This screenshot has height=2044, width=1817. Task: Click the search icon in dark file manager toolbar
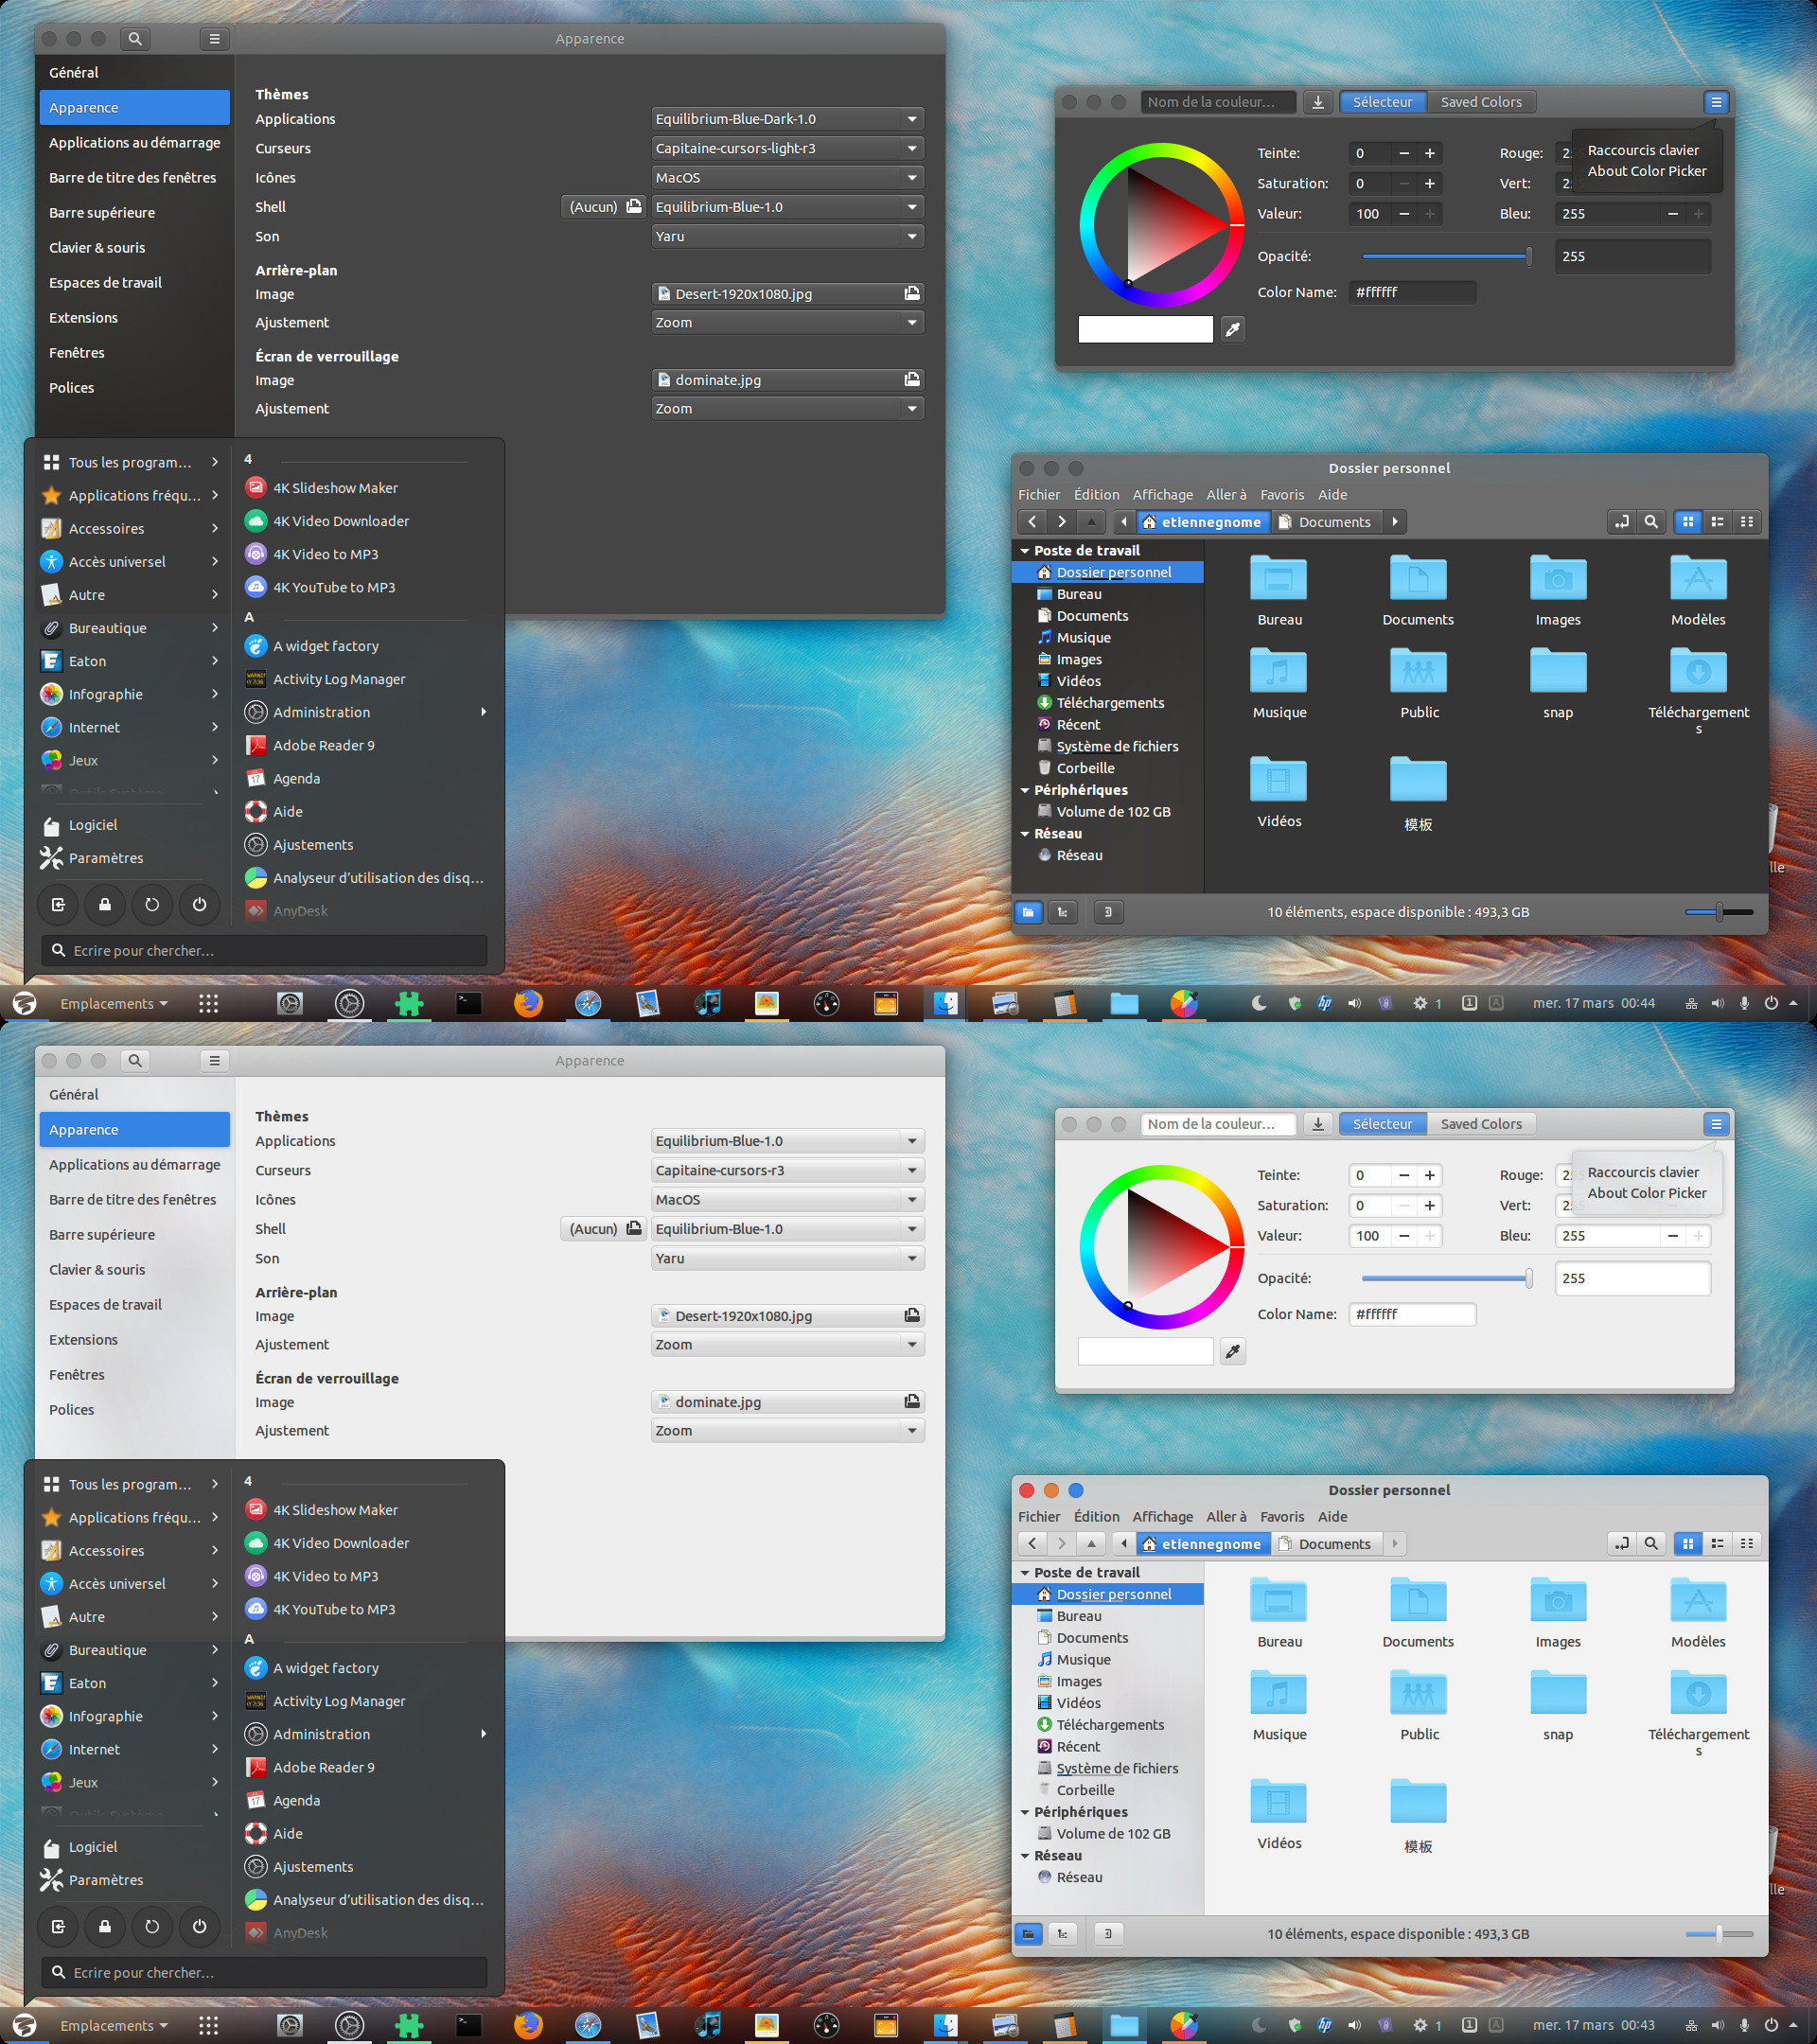coord(1651,522)
